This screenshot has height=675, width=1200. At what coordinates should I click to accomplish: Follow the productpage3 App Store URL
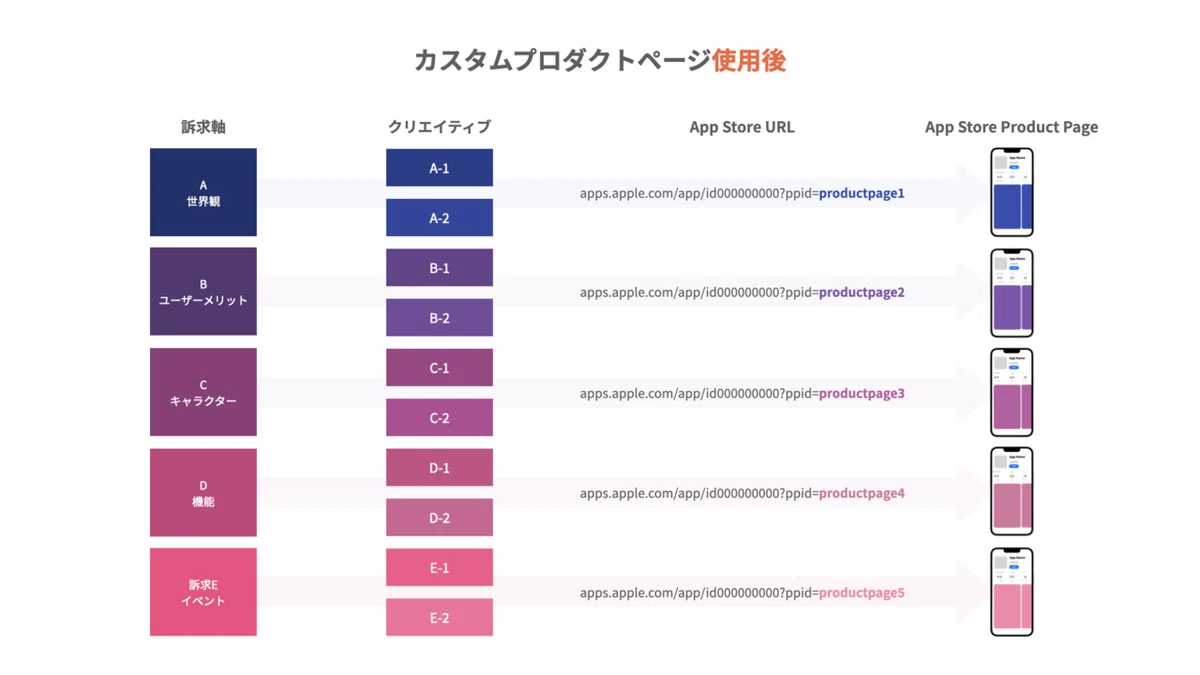pyautogui.click(x=741, y=393)
